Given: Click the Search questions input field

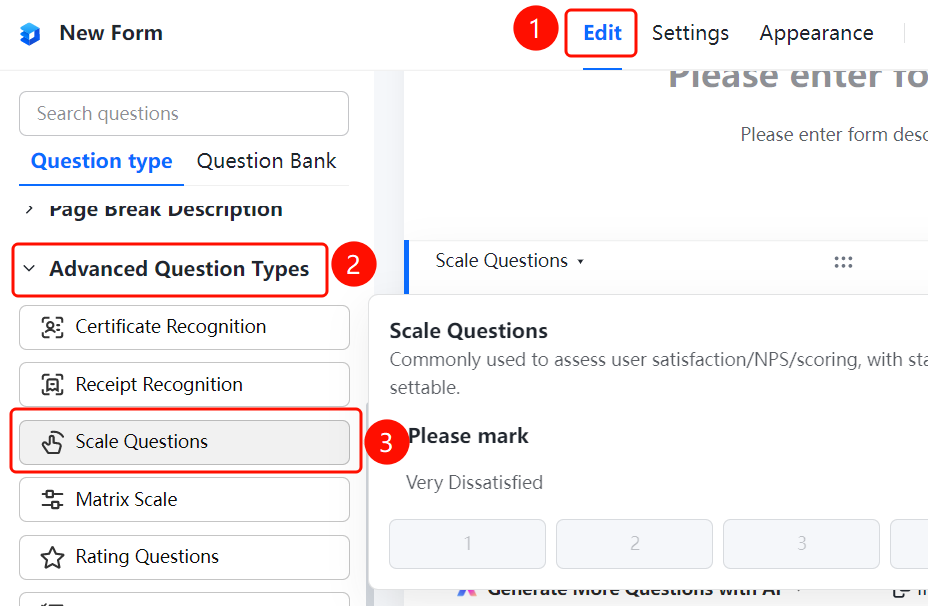Looking at the screenshot, I should click(184, 114).
